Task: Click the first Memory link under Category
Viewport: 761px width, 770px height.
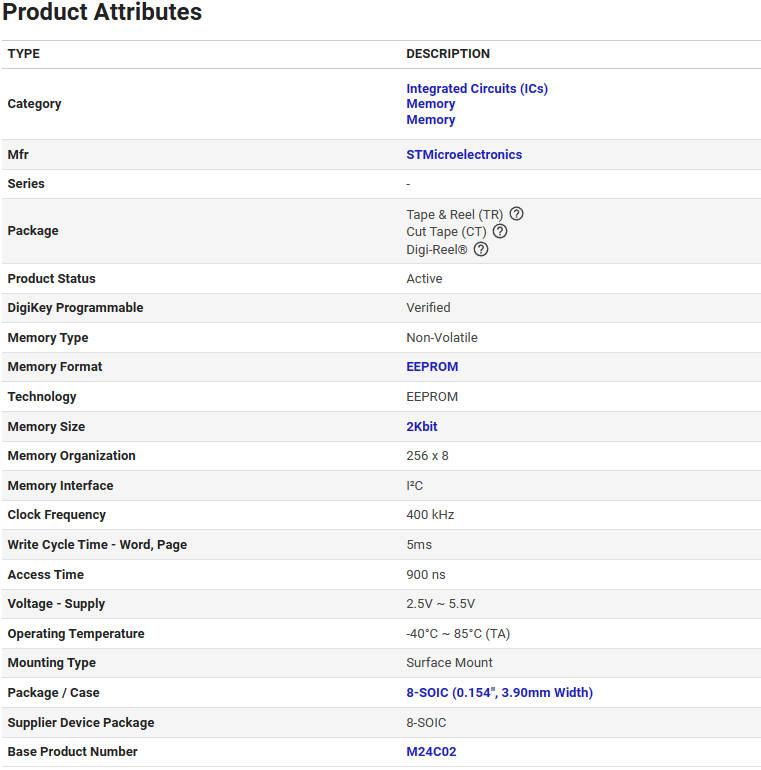Action: coord(431,104)
